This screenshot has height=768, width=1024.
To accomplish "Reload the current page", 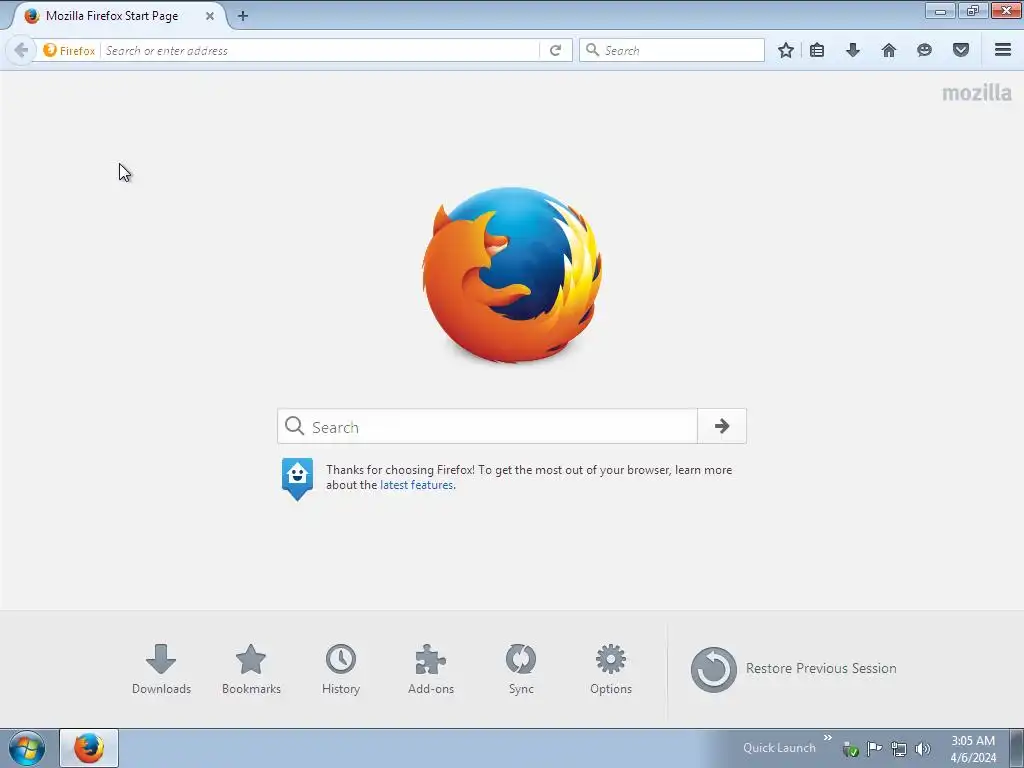I will [x=556, y=50].
